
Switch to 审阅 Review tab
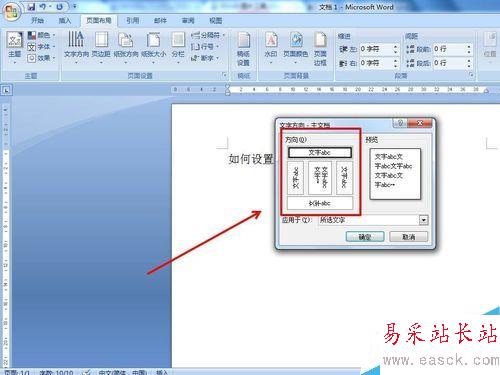coord(188,21)
